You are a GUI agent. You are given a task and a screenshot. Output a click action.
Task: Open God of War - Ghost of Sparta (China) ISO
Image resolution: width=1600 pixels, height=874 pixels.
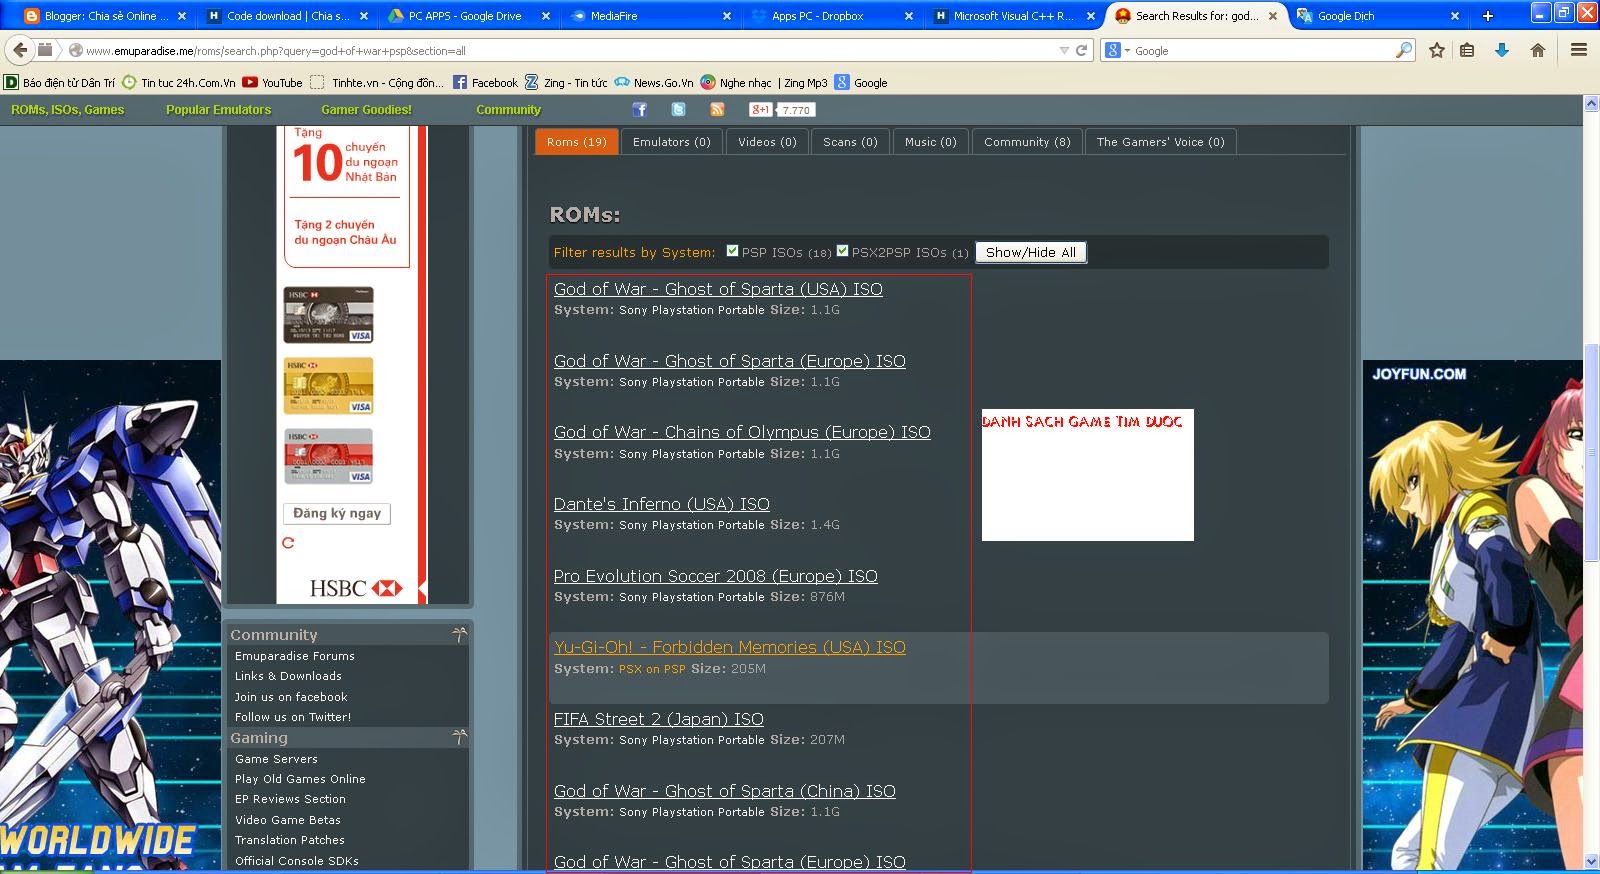pos(725,791)
